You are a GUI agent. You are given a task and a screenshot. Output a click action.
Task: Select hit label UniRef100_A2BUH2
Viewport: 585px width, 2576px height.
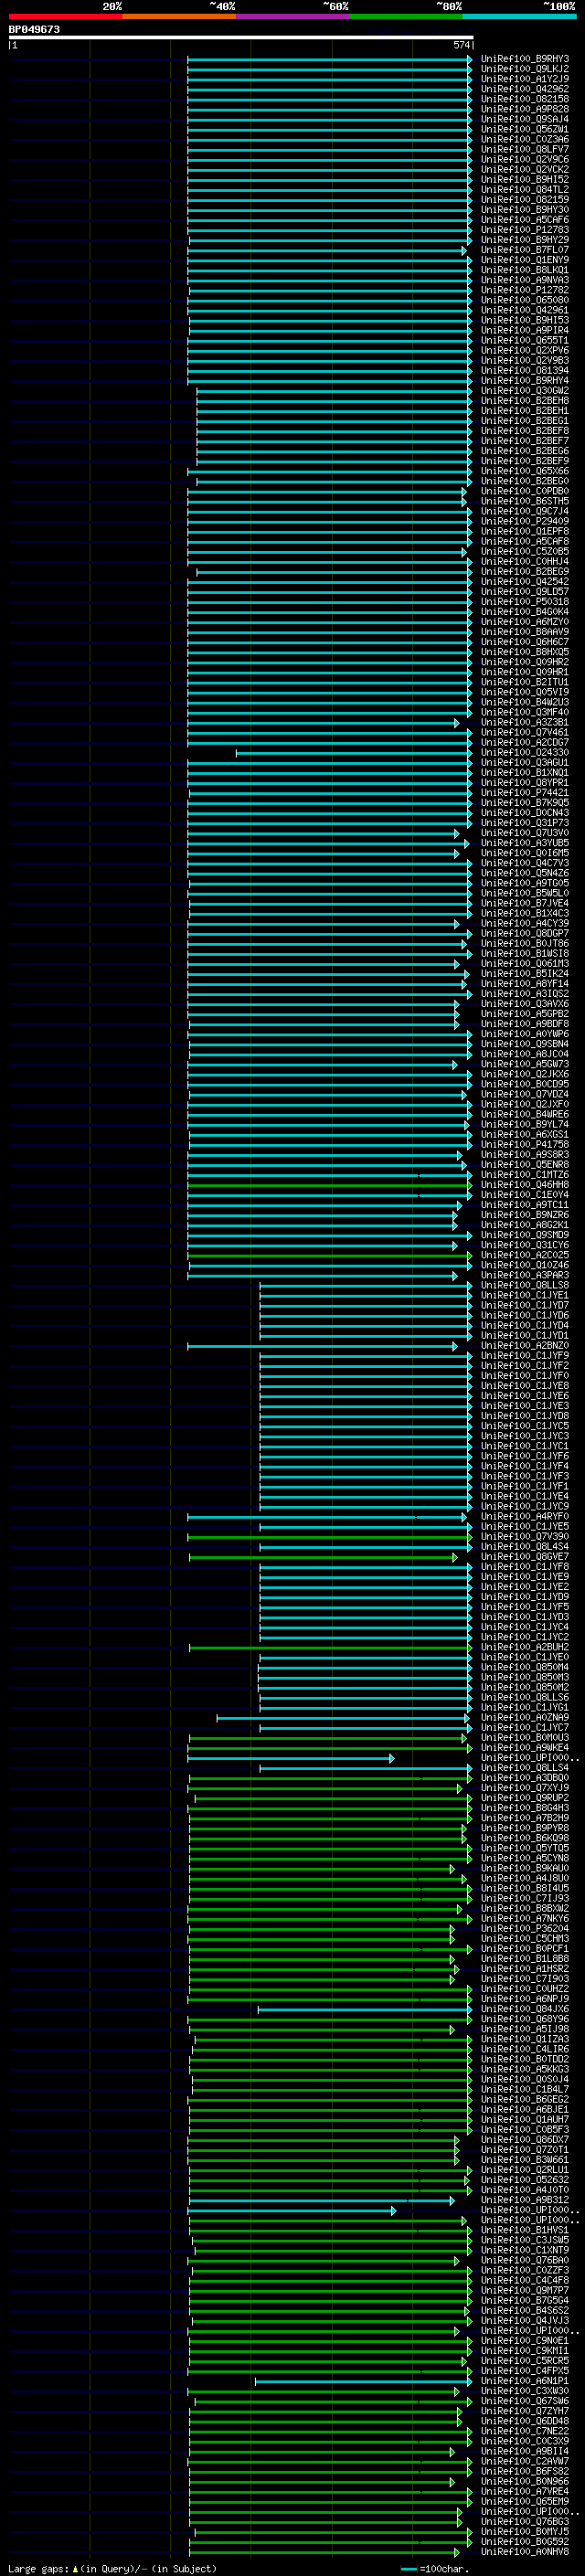click(x=524, y=1647)
